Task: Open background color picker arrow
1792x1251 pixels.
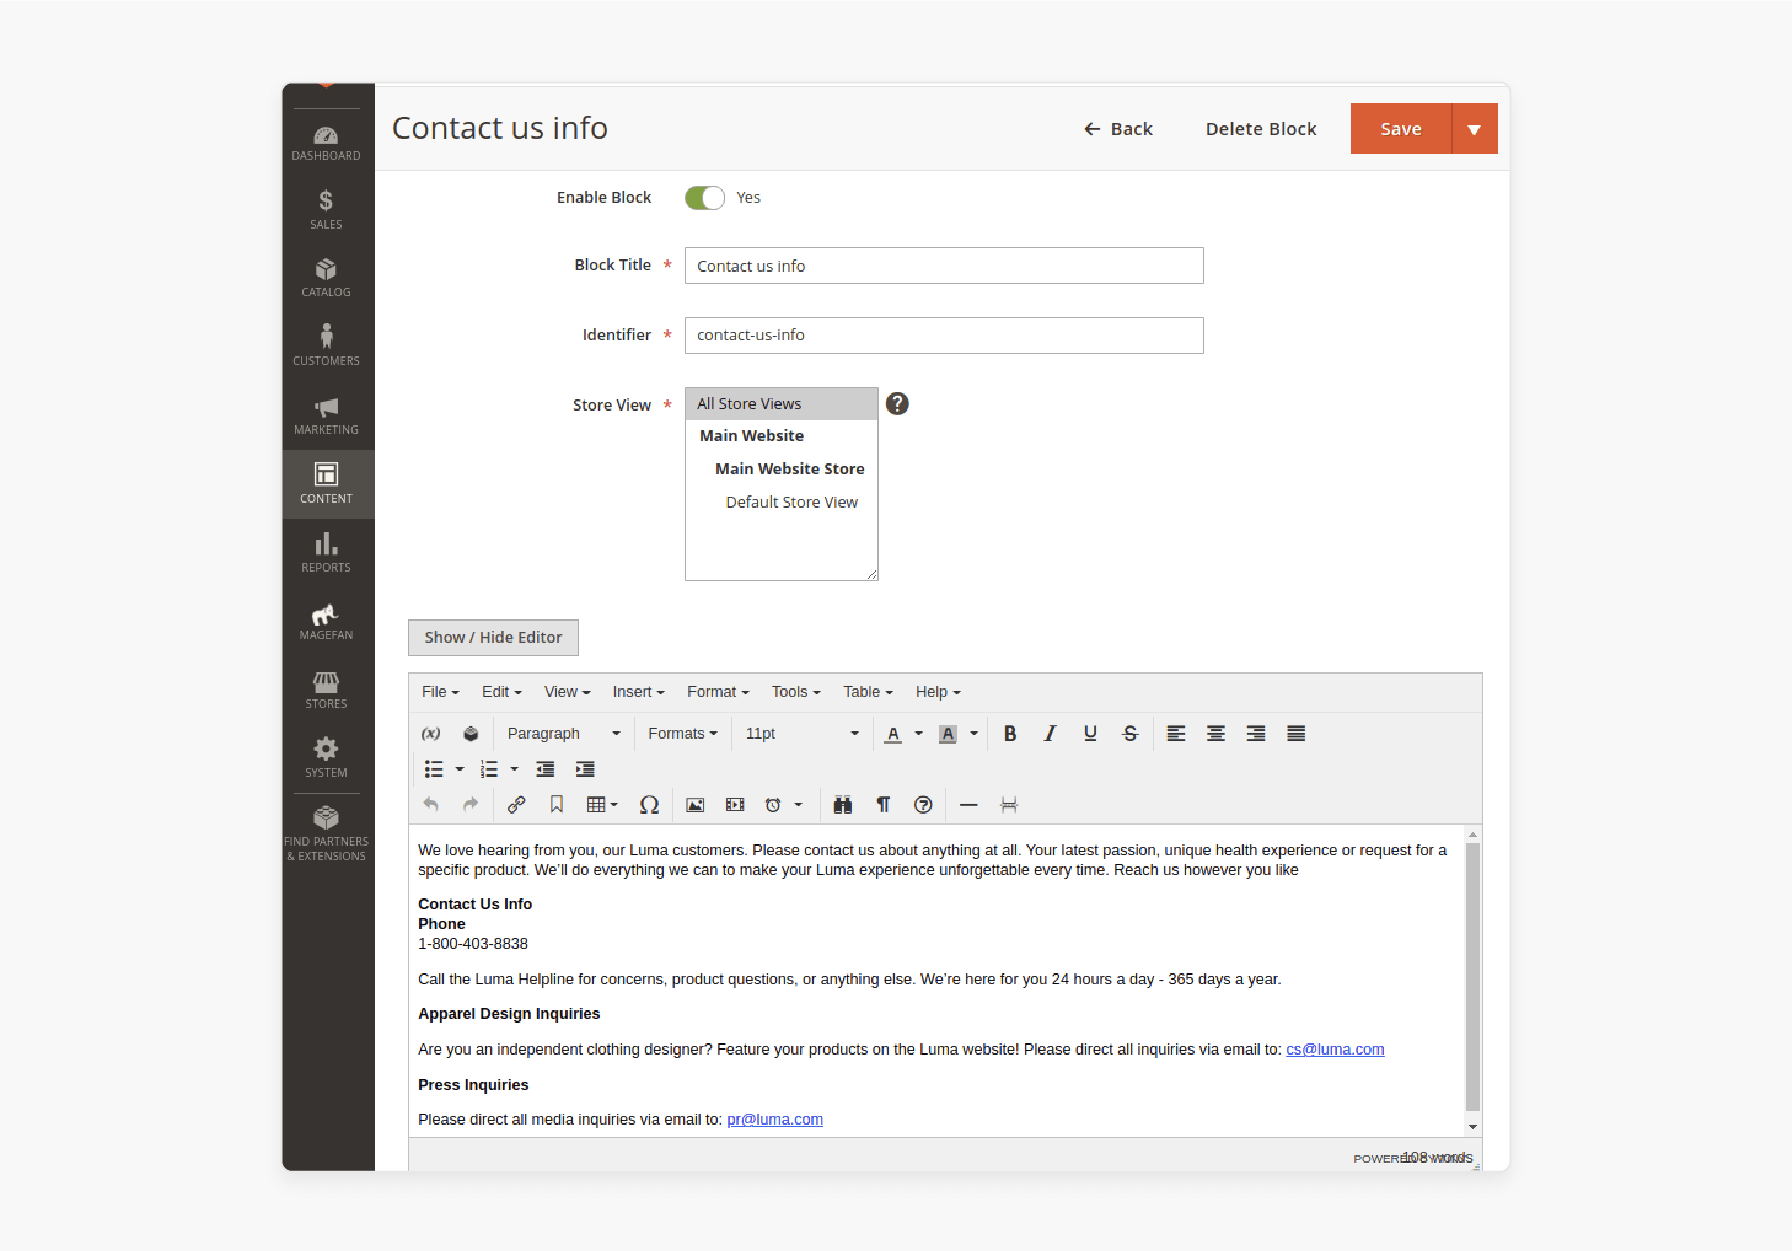Action: (974, 733)
